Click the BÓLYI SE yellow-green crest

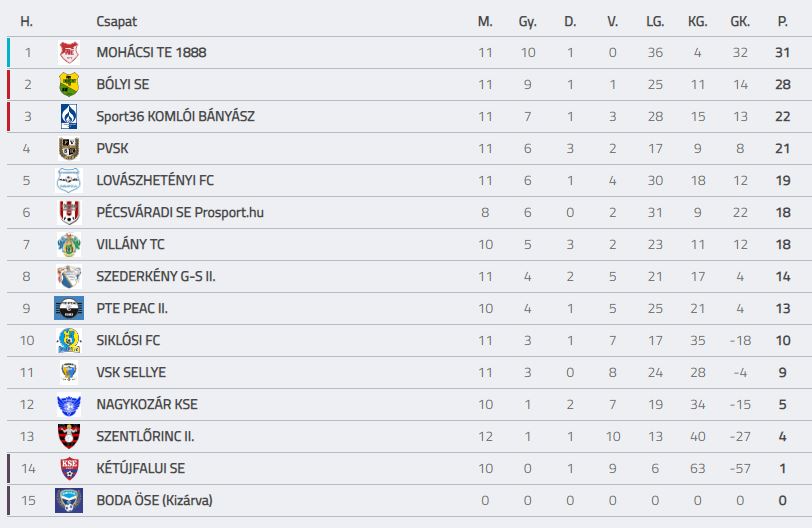(69, 84)
